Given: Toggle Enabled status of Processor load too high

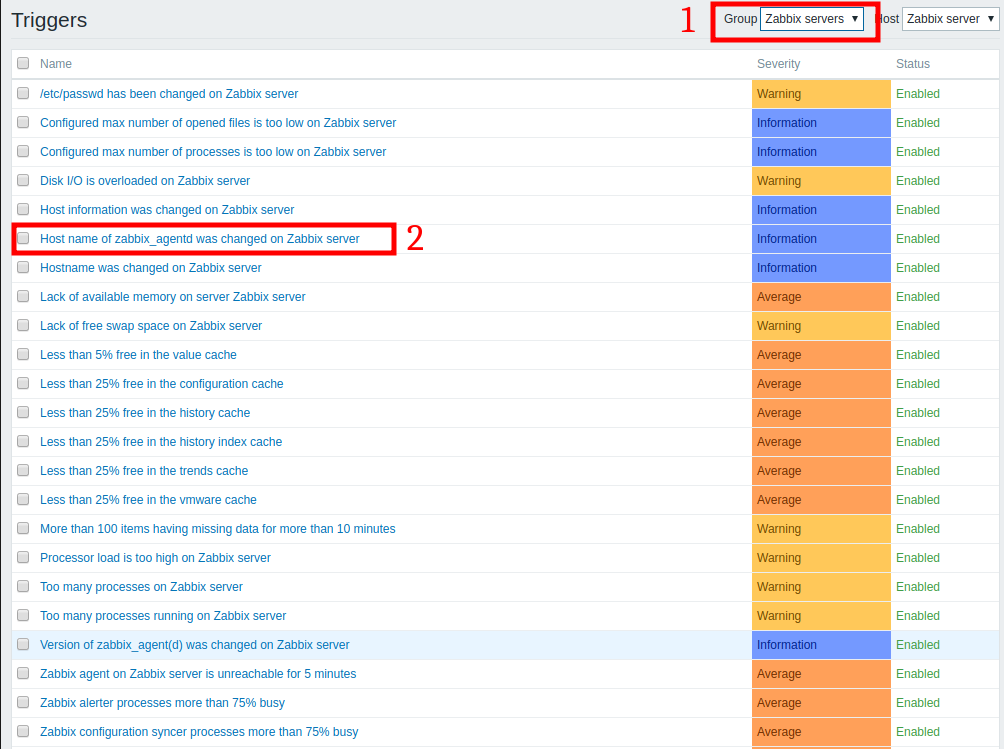Looking at the screenshot, I should [x=918, y=558].
